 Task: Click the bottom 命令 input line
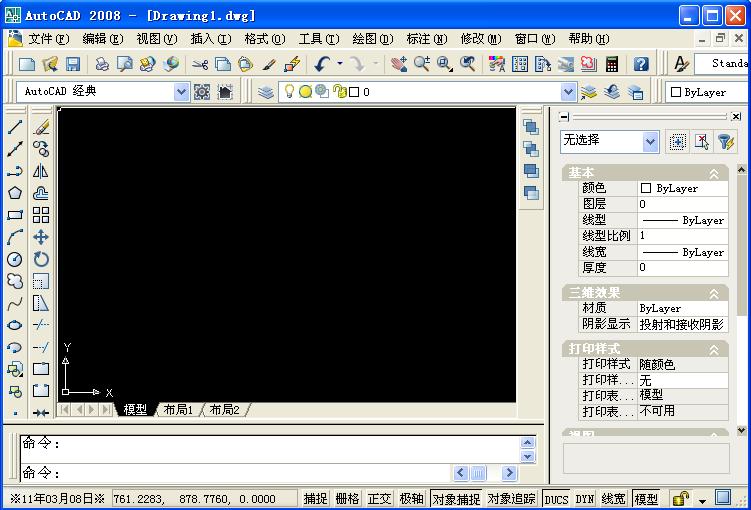coord(235,473)
